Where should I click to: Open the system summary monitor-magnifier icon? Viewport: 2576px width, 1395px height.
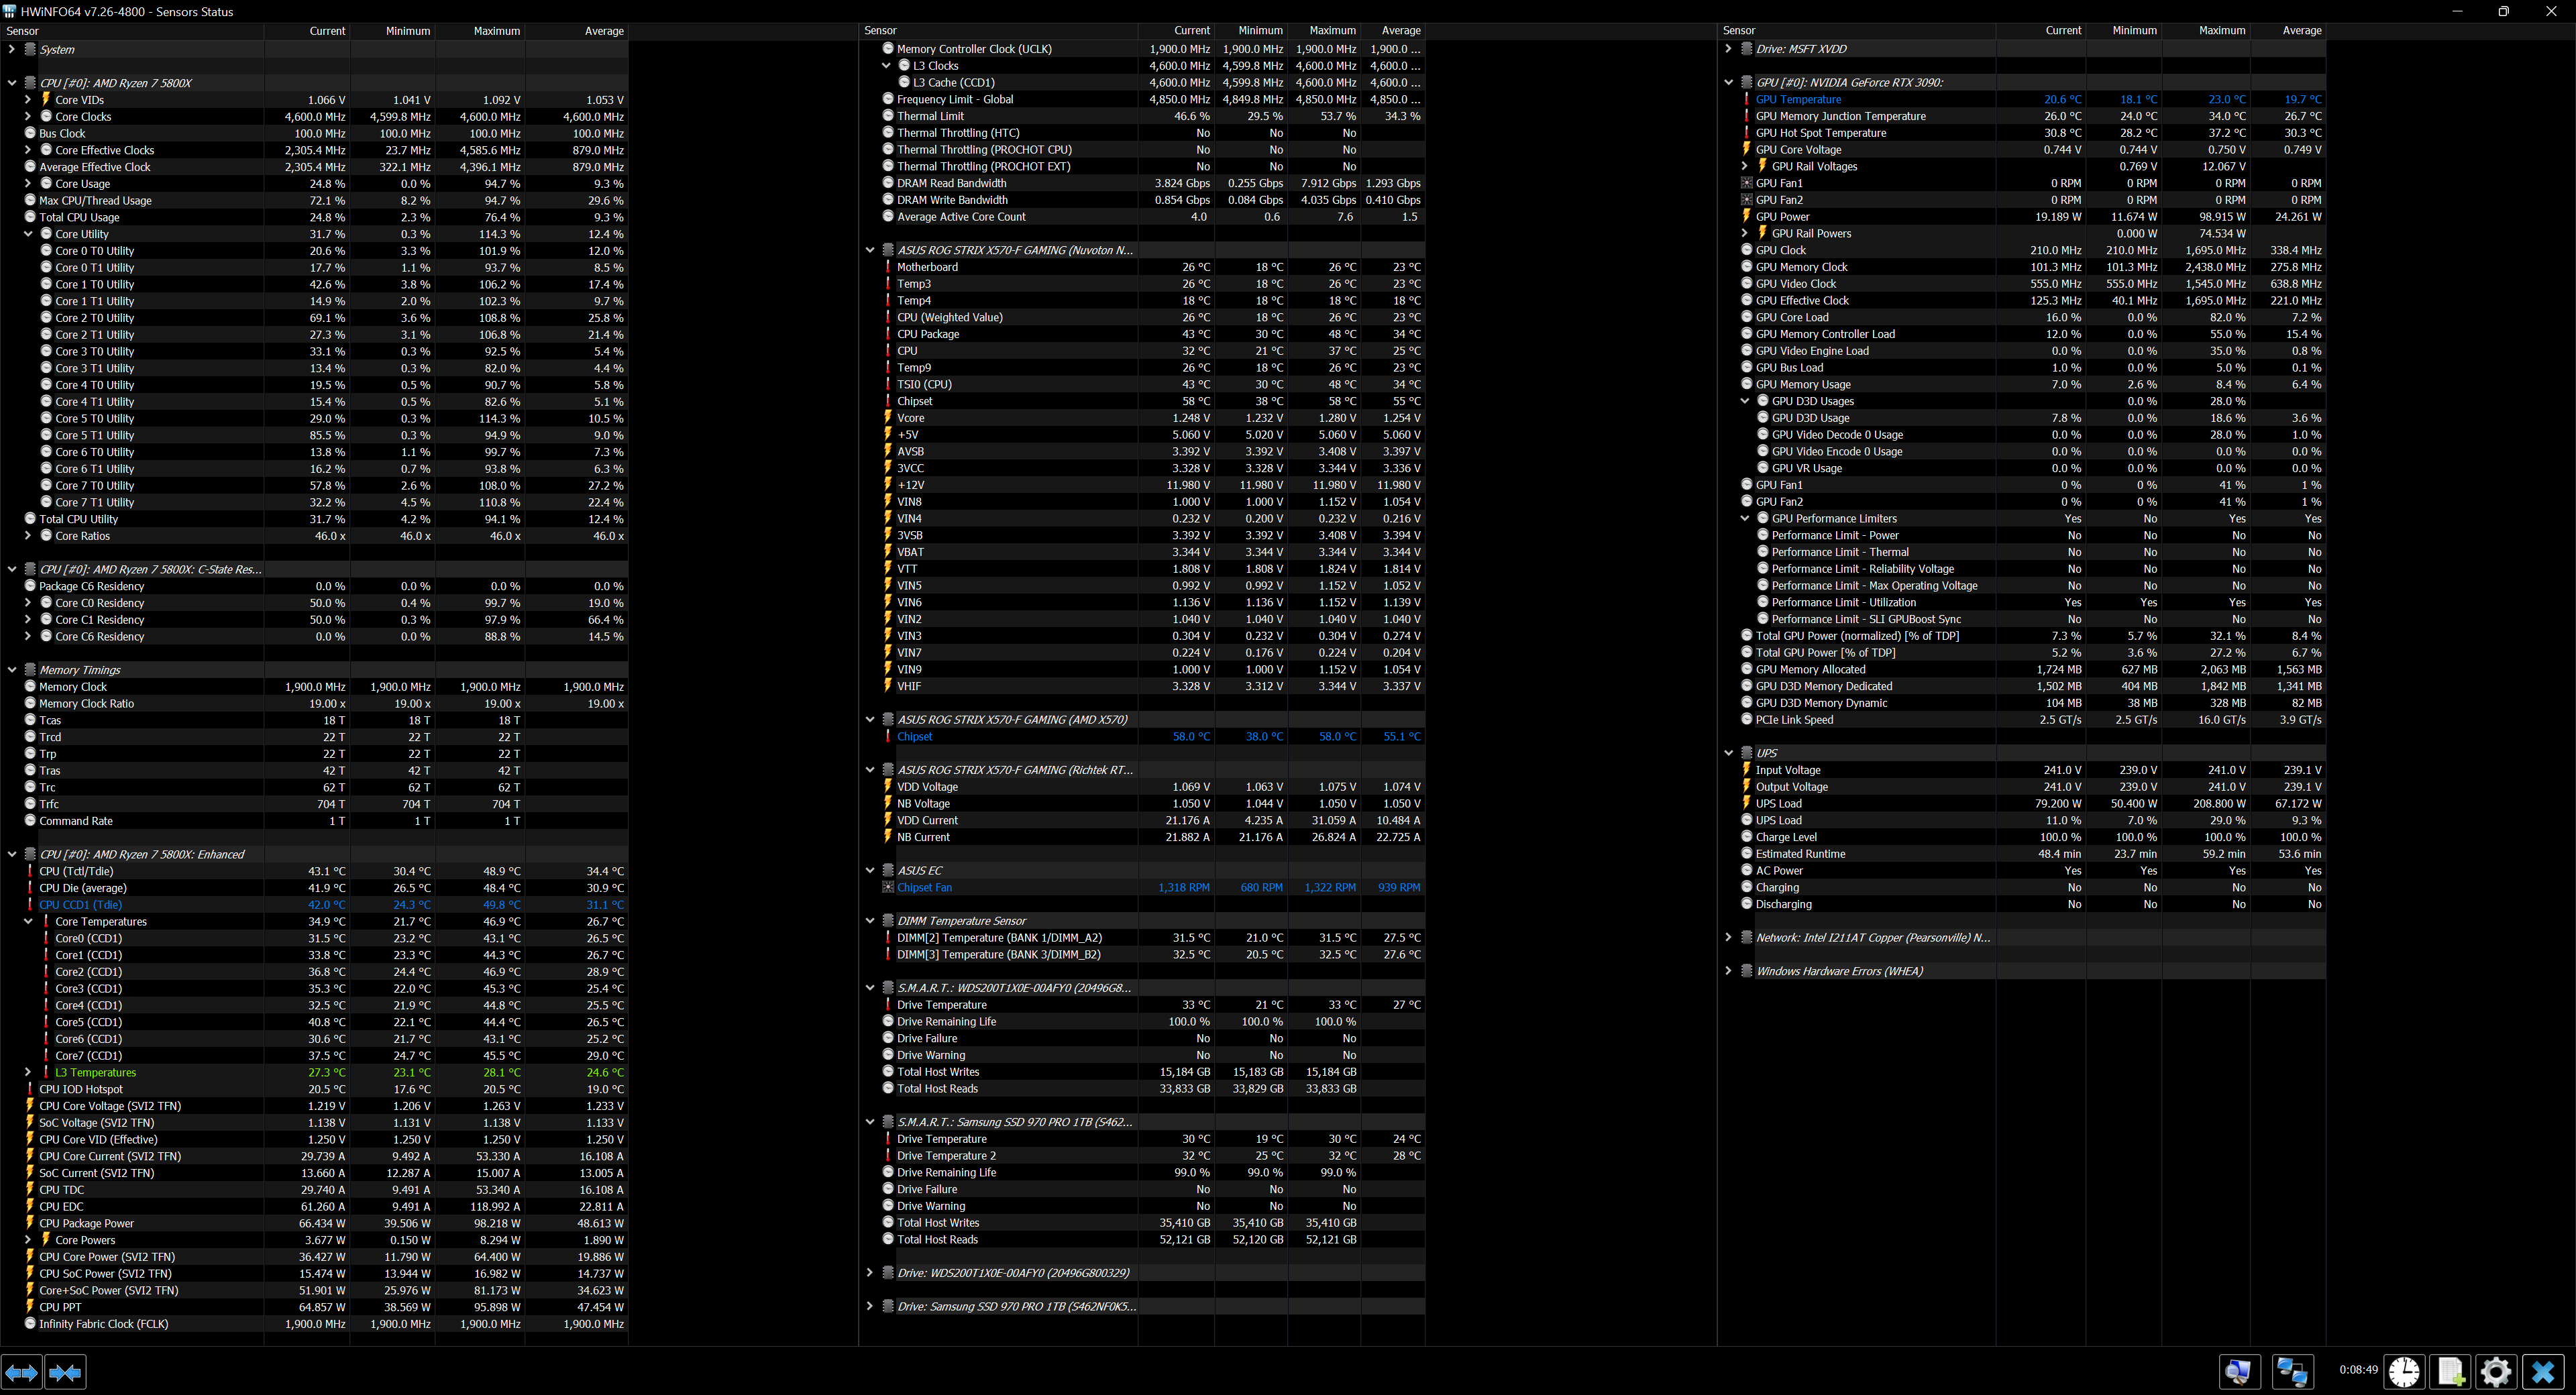pos(2239,1371)
